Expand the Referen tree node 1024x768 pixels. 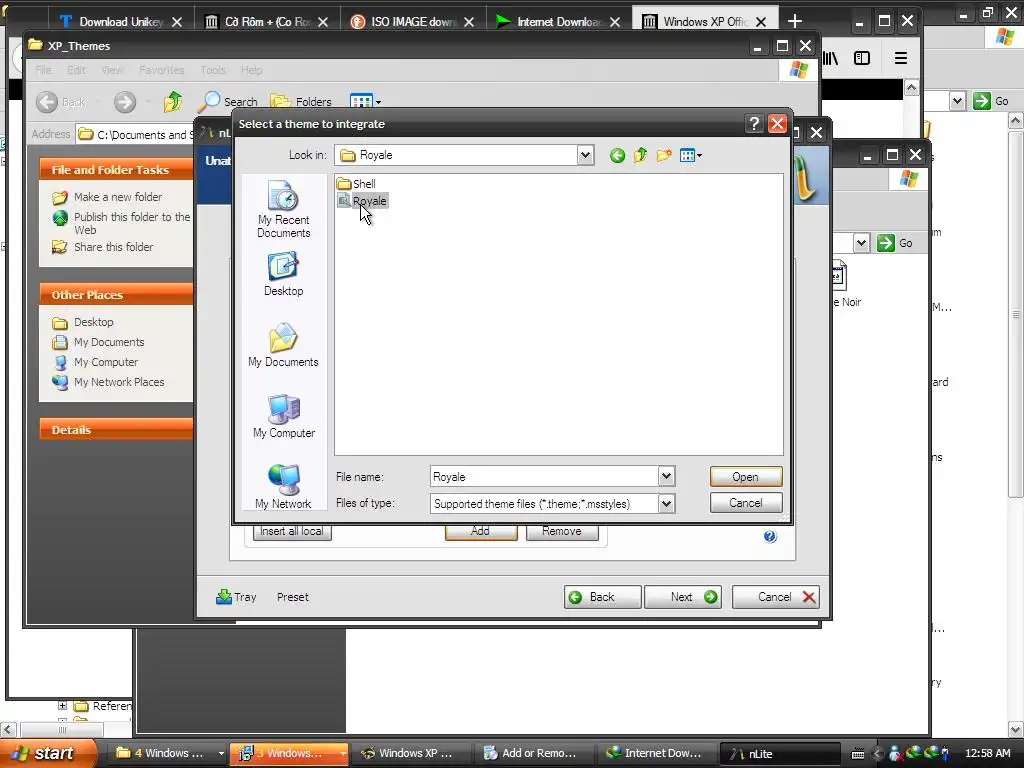click(62, 706)
